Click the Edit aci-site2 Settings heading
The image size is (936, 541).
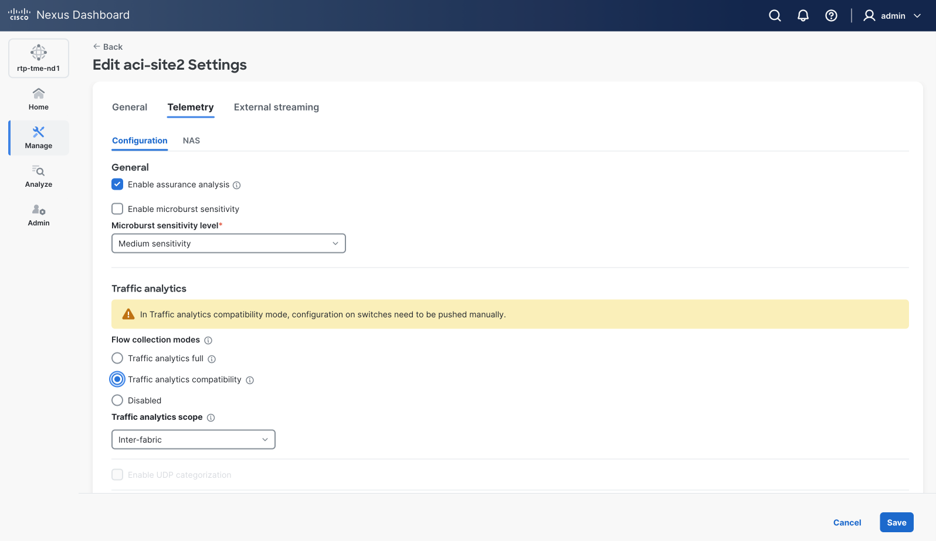[170, 64]
